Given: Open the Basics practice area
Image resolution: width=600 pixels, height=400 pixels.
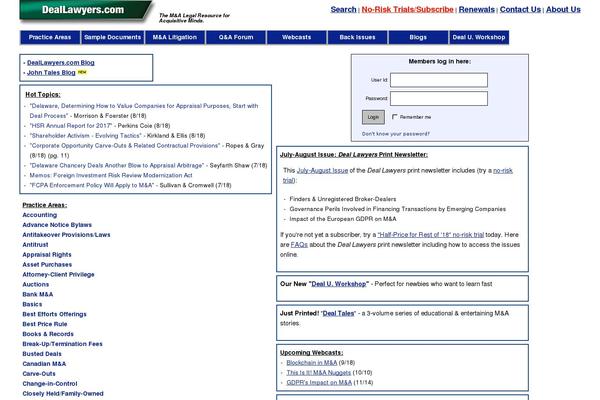Looking at the screenshot, I should [x=32, y=305].
